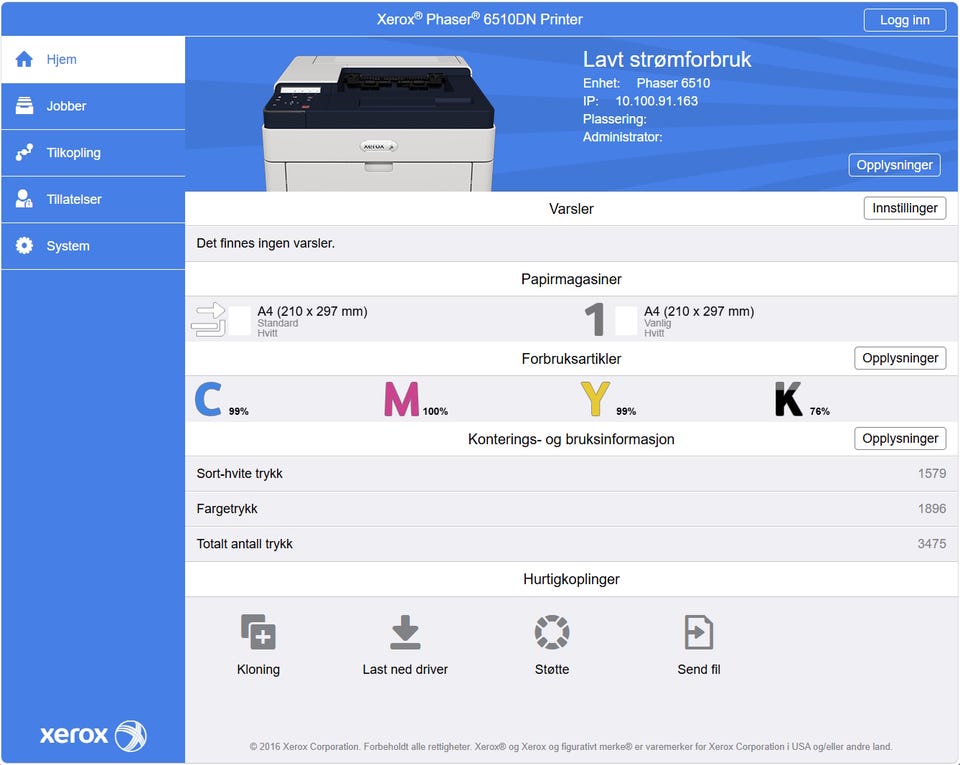This screenshot has height=765, width=960.
Task: Click the Enhet Phaser 6510 line
Action: point(647,83)
